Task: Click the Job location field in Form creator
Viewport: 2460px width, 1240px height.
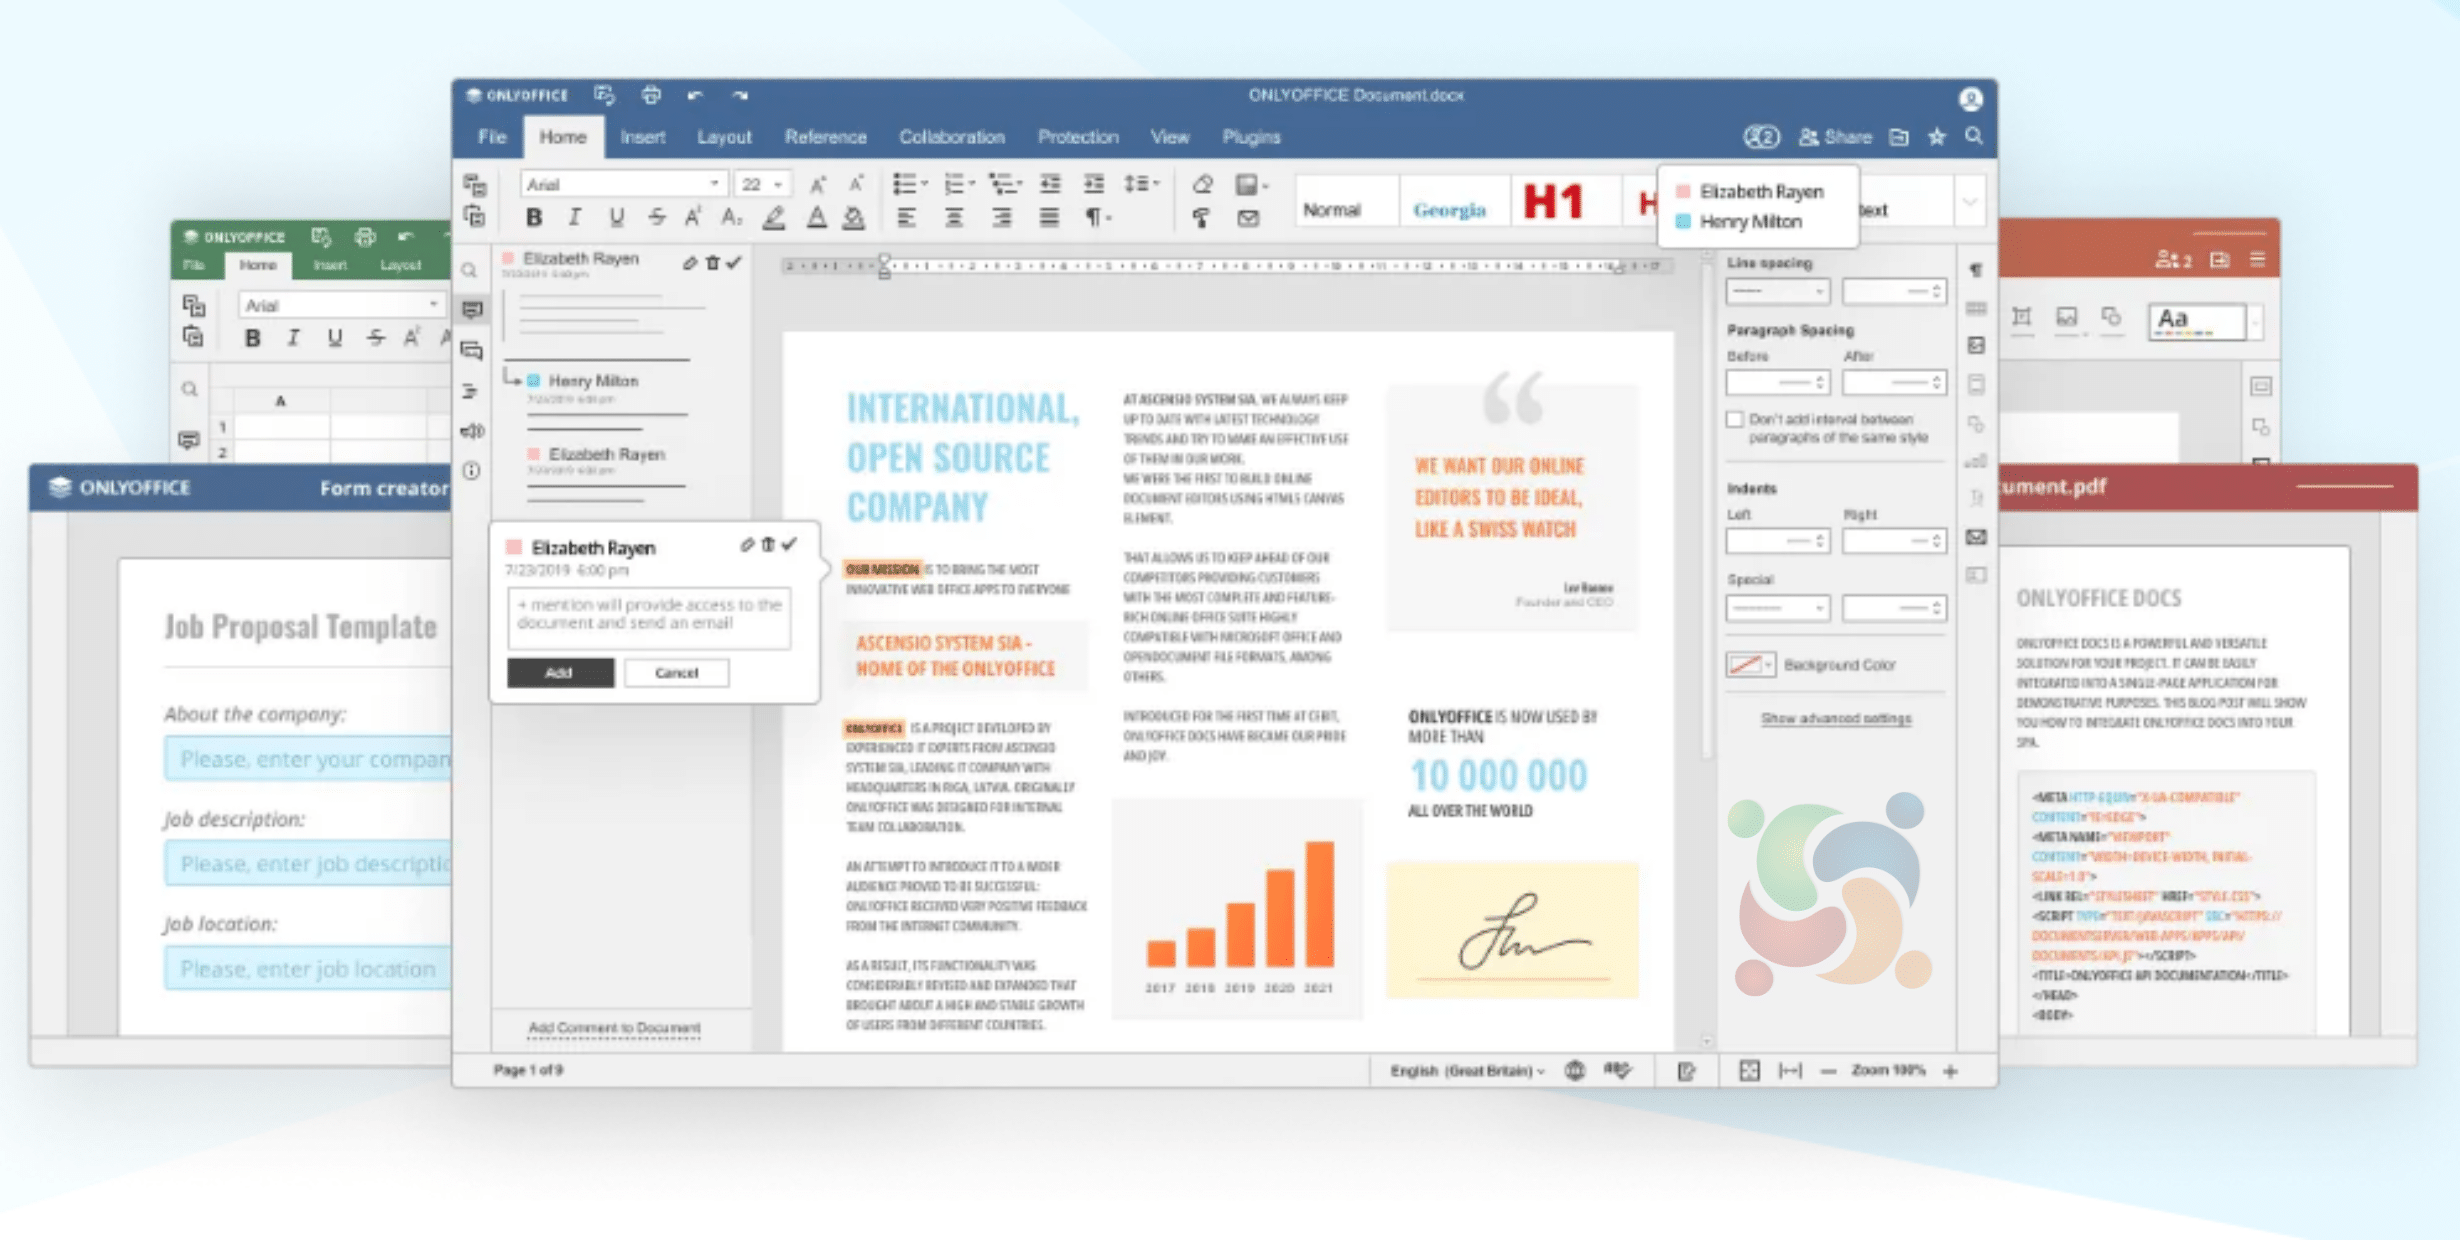Action: point(308,969)
